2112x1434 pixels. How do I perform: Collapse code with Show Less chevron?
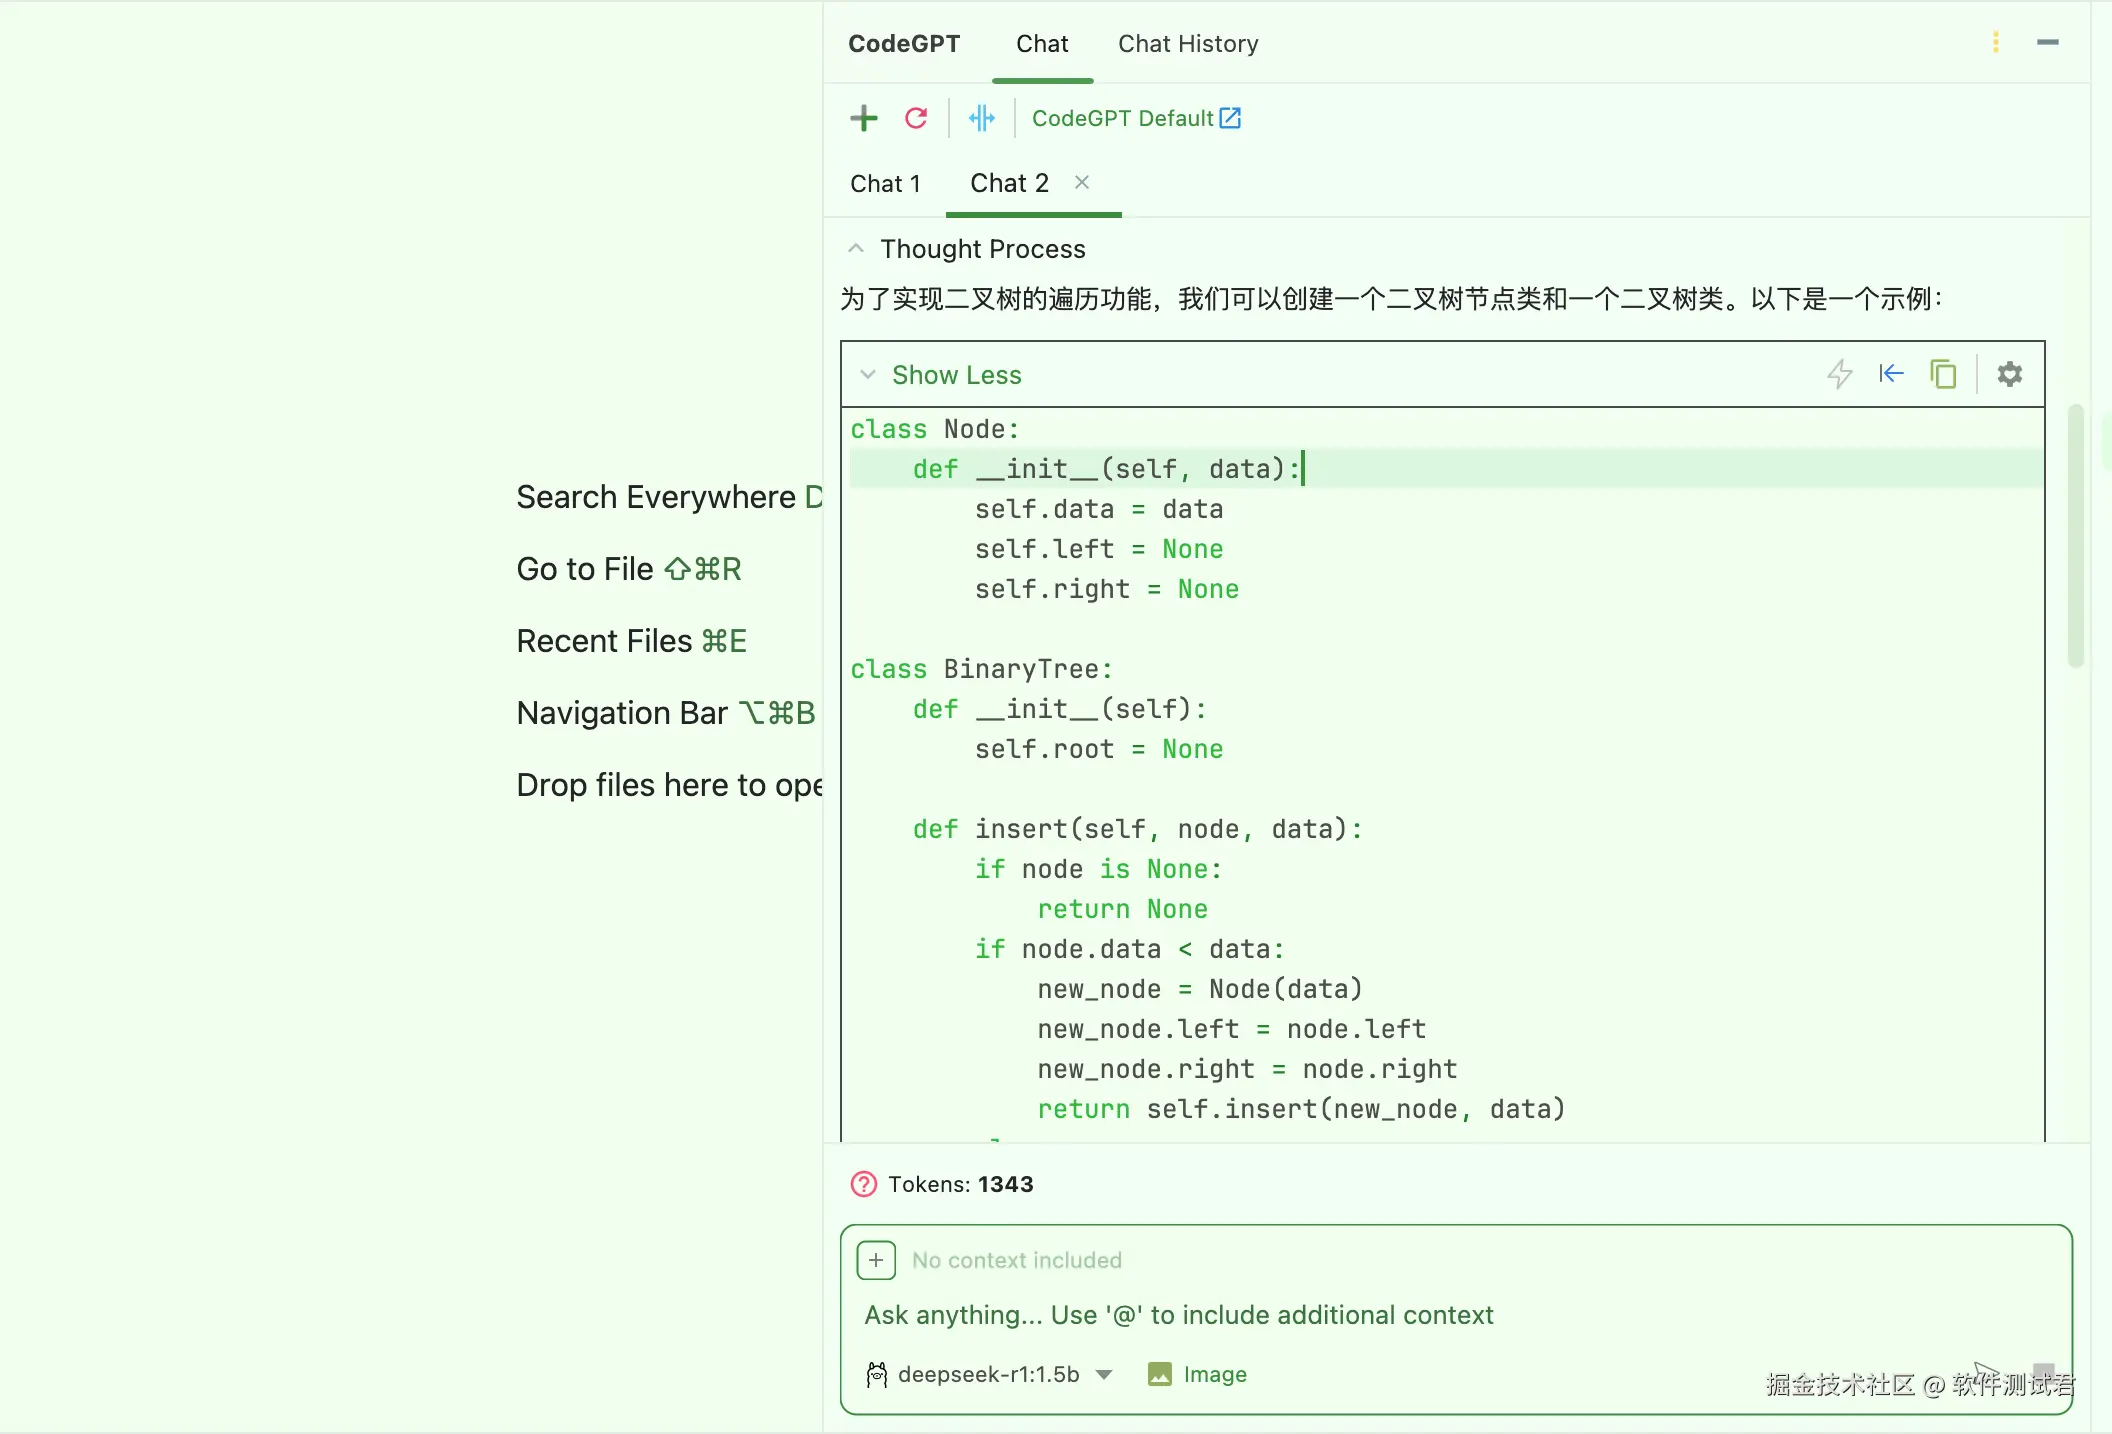click(x=868, y=375)
